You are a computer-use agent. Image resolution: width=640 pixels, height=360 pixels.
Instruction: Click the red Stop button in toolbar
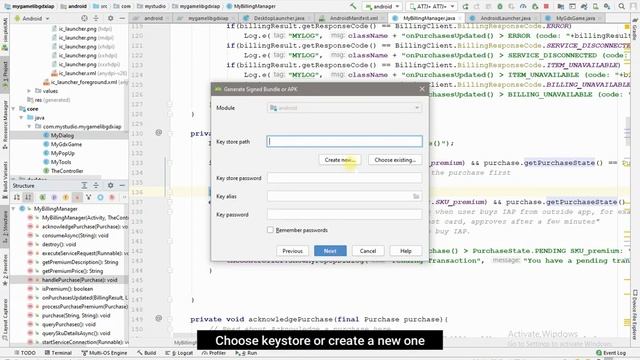(x=546, y=7)
